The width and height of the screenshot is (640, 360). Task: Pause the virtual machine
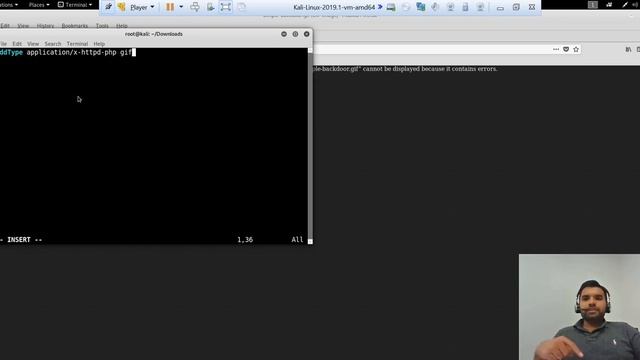click(170, 7)
